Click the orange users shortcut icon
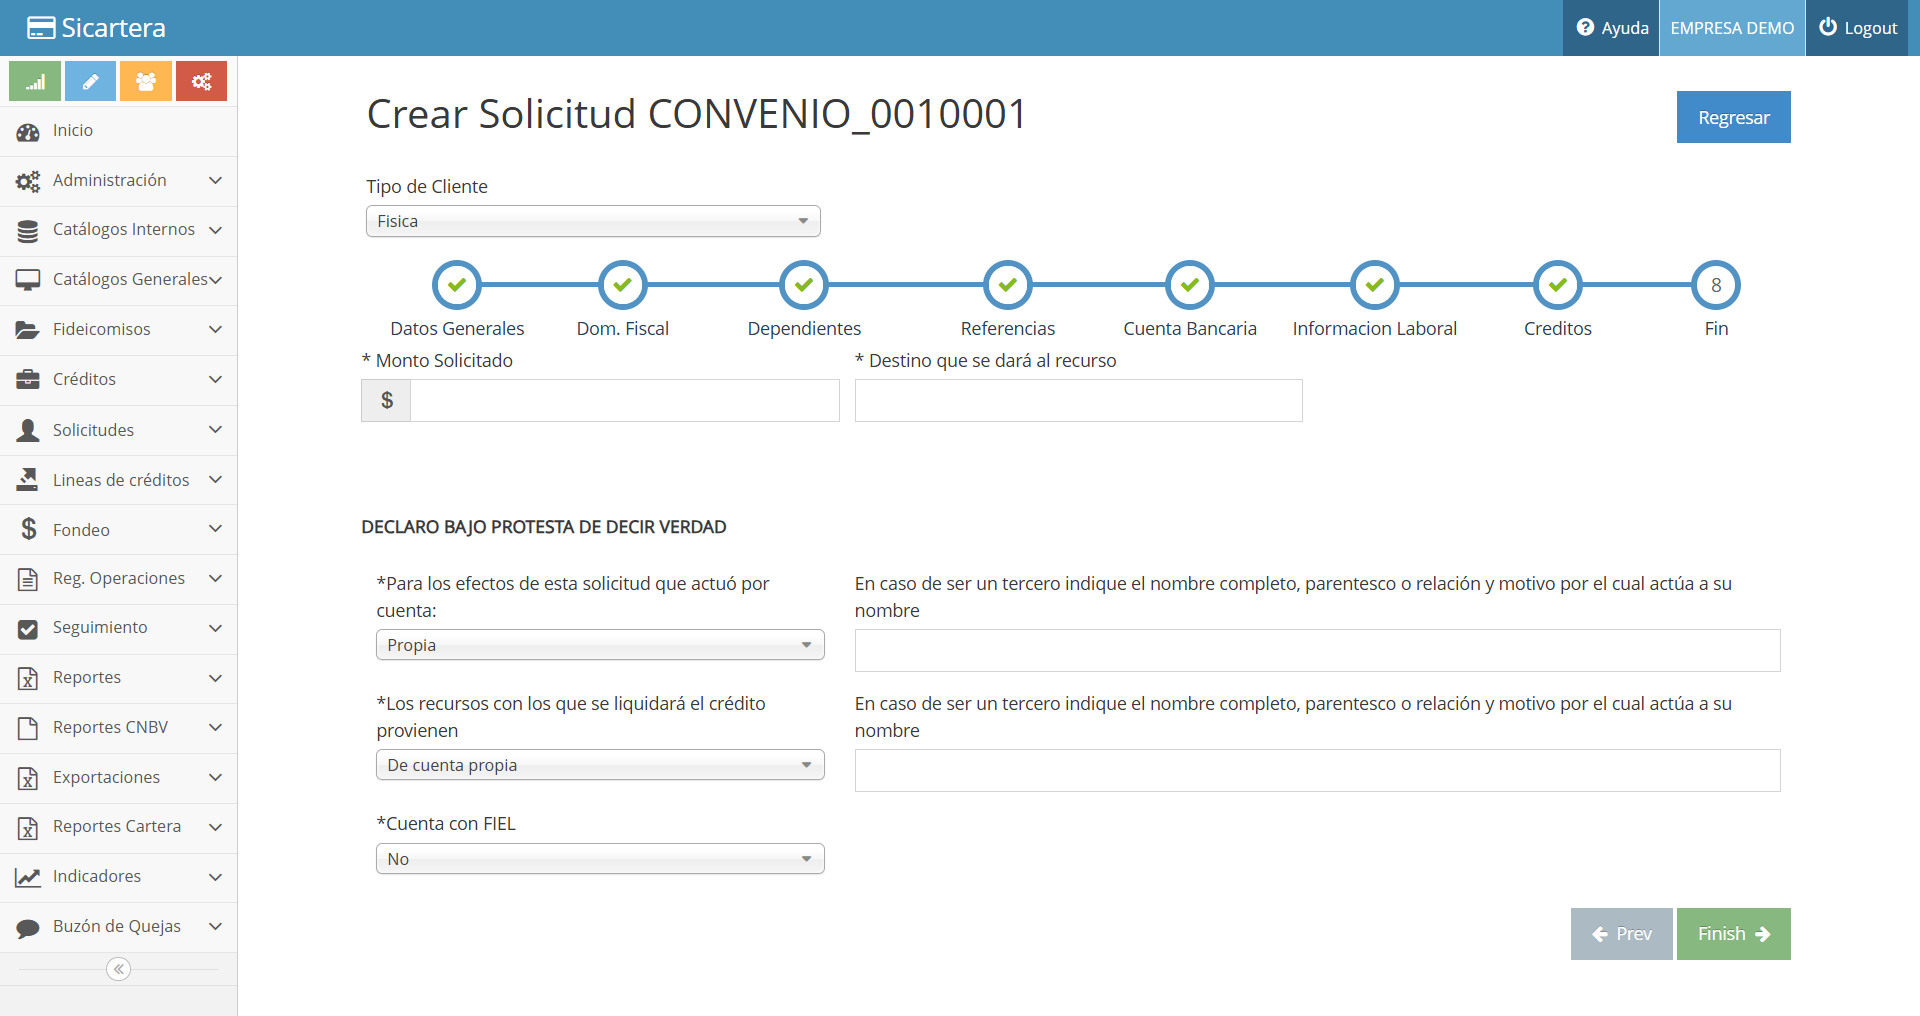Screen dimensions: 1920x1016 [146, 82]
